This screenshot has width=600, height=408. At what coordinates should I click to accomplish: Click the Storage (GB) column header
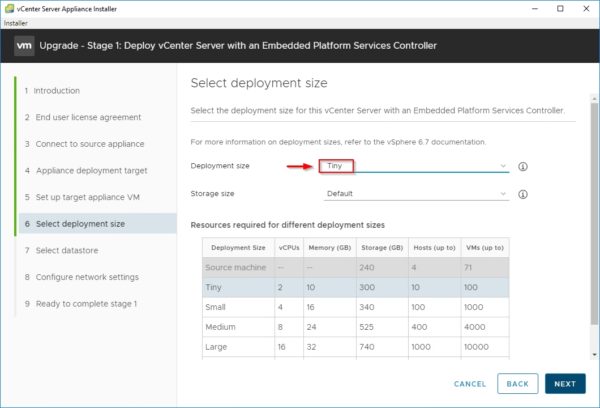pyautogui.click(x=382, y=248)
